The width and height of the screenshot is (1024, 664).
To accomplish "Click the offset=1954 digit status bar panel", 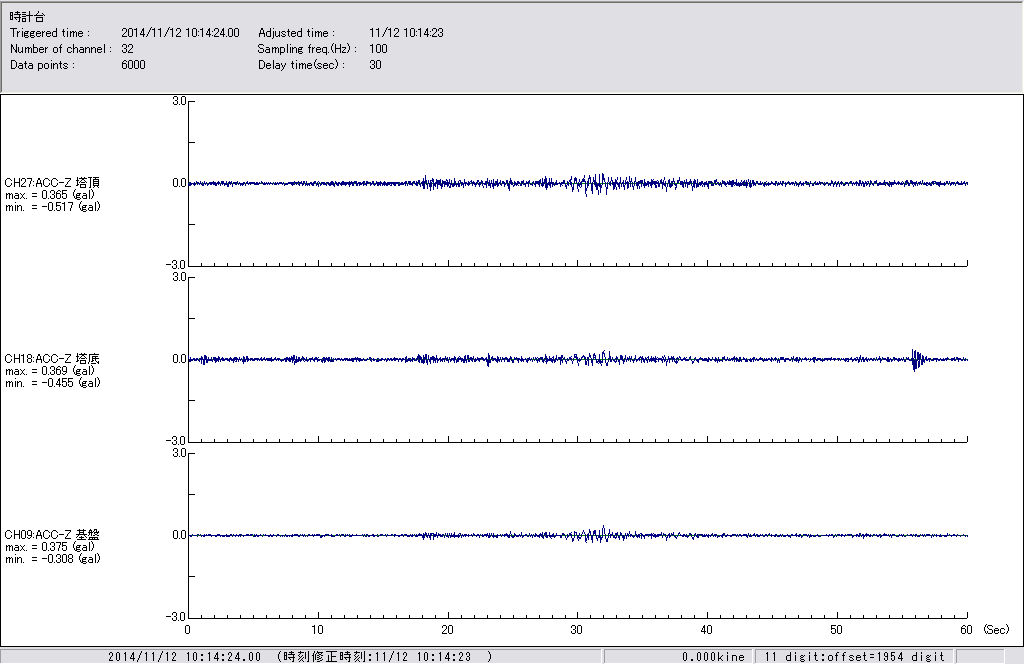I will [x=853, y=657].
